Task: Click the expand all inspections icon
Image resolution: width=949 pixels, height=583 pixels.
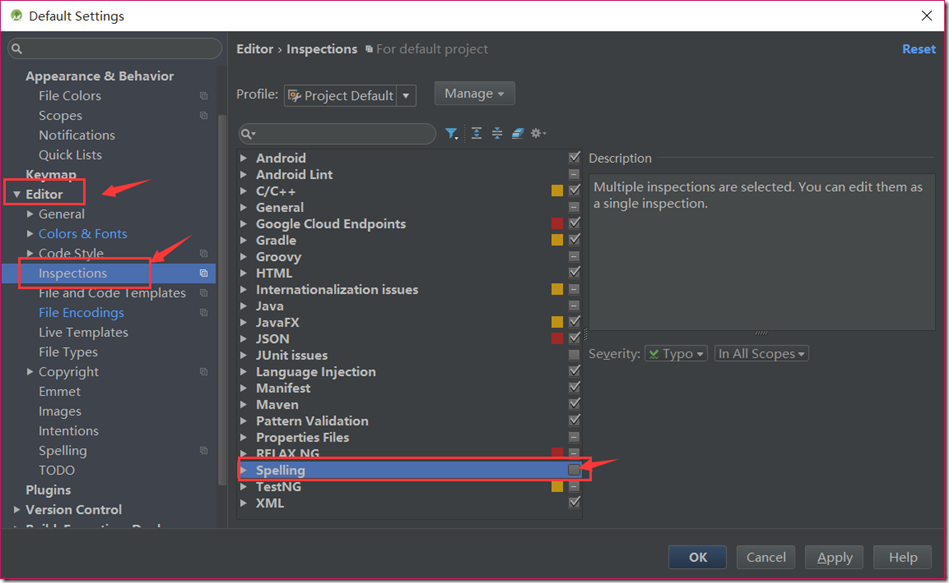Action: [x=477, y=133]
